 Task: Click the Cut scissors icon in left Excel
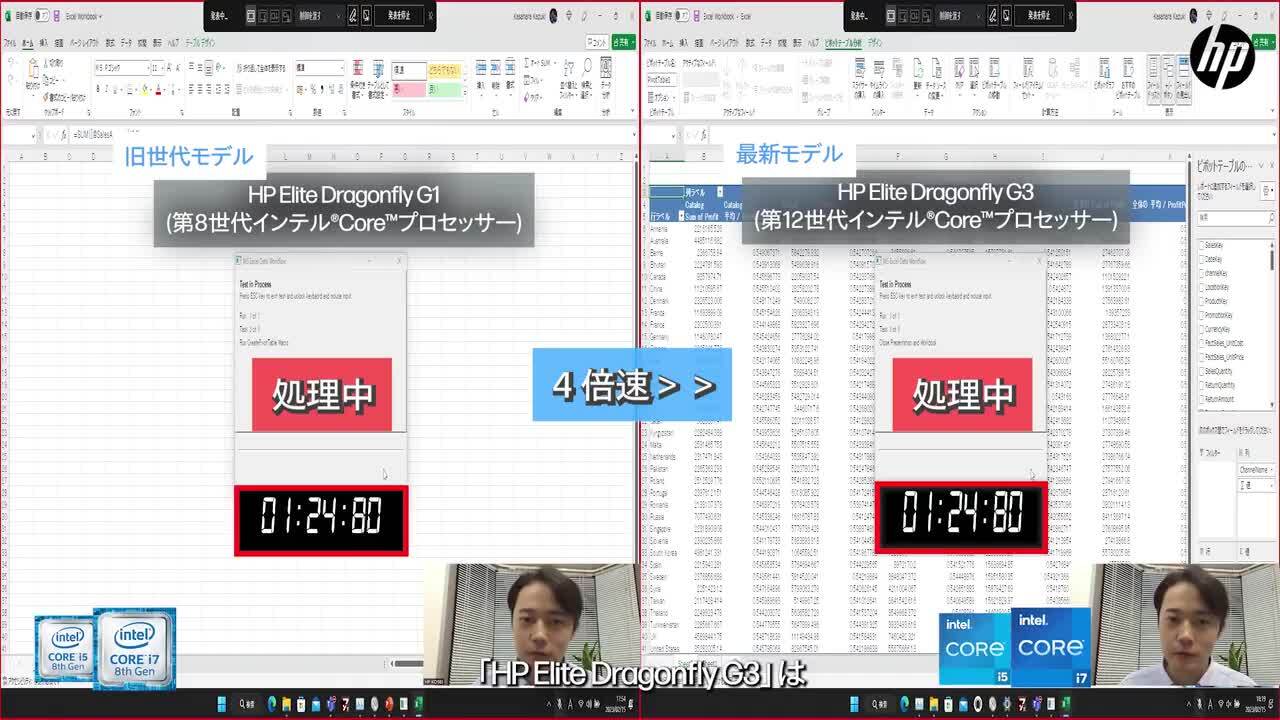(x=47, y=63)
